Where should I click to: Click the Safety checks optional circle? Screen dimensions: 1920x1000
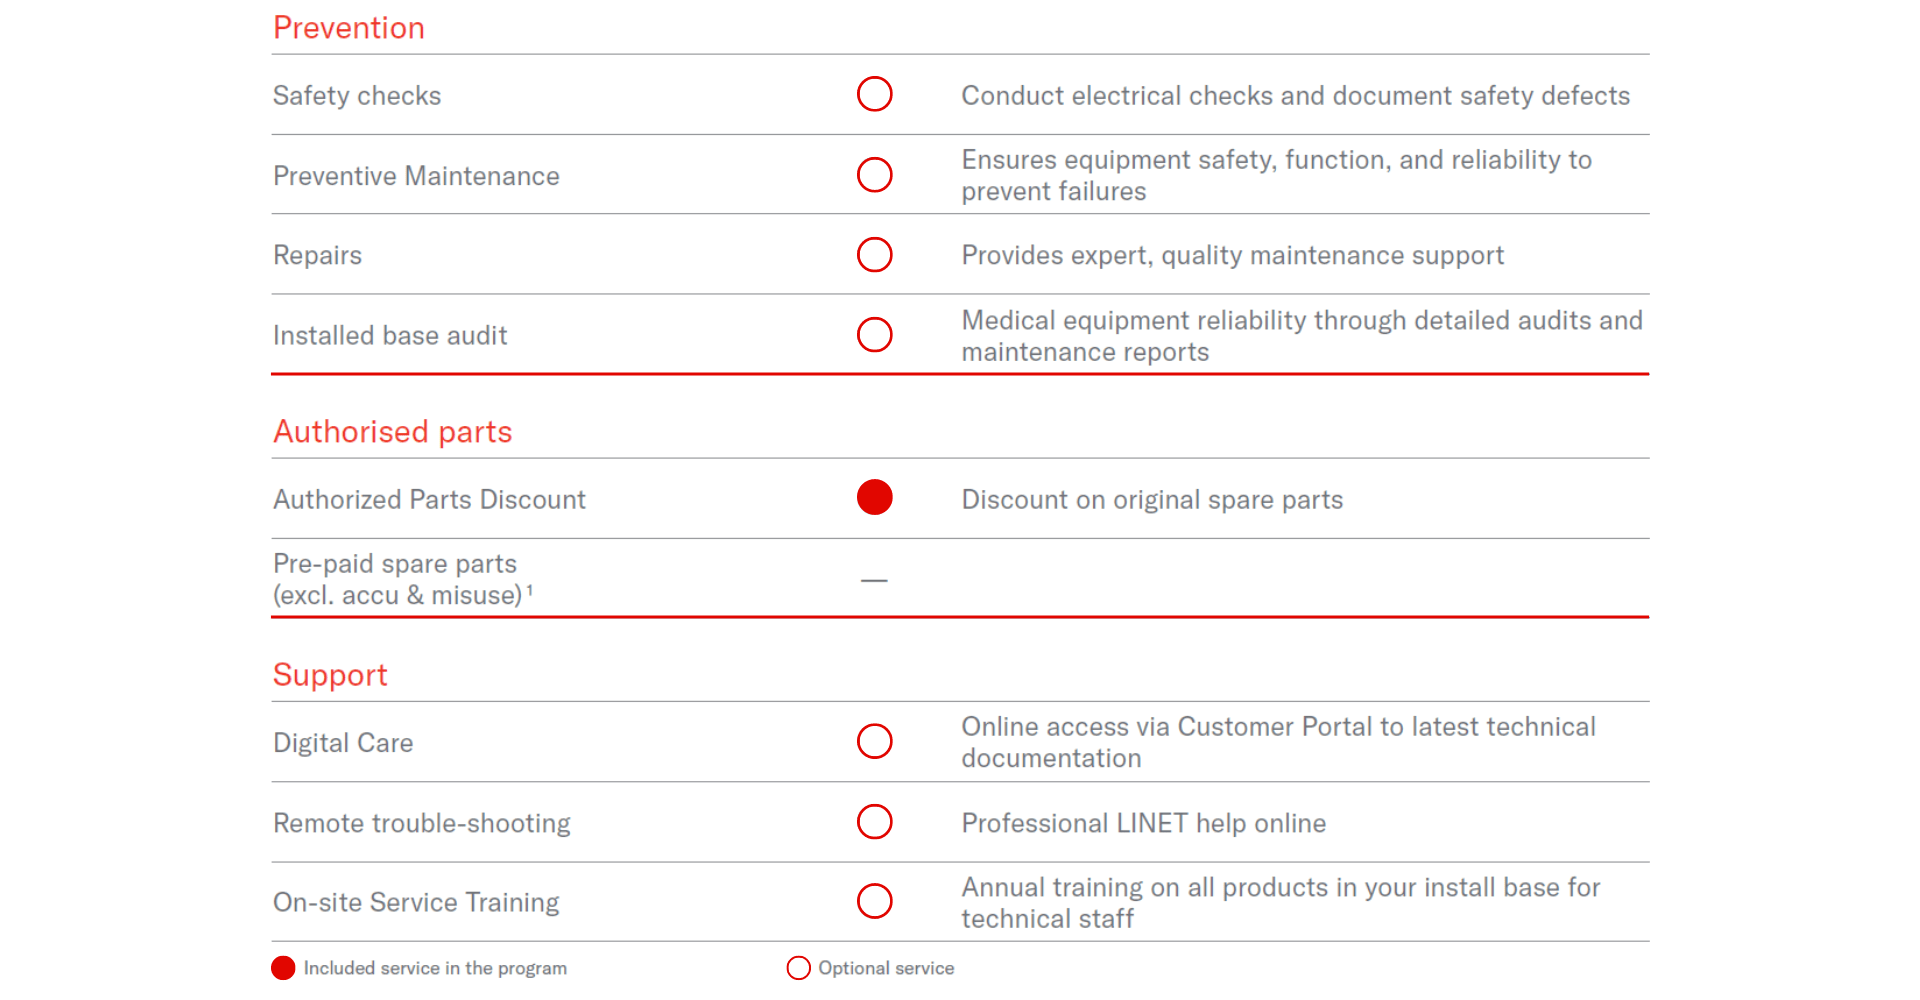point(874,94)
